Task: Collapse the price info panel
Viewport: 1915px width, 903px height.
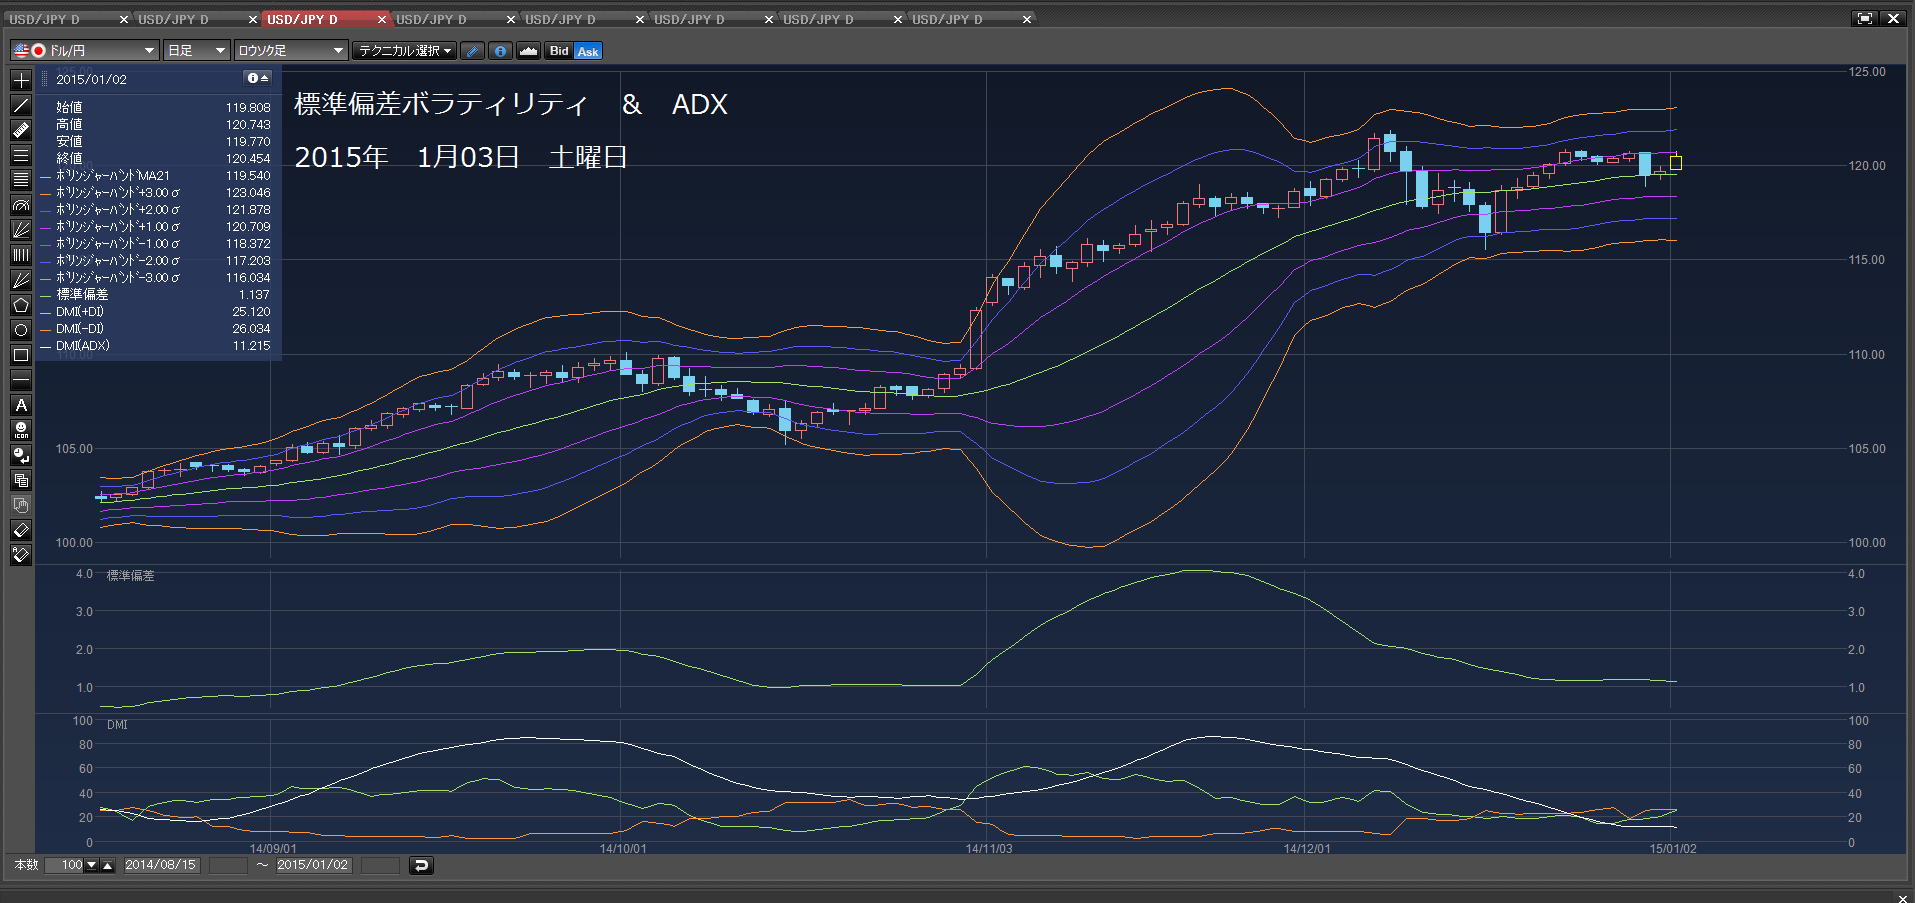Action: (258, 78)
